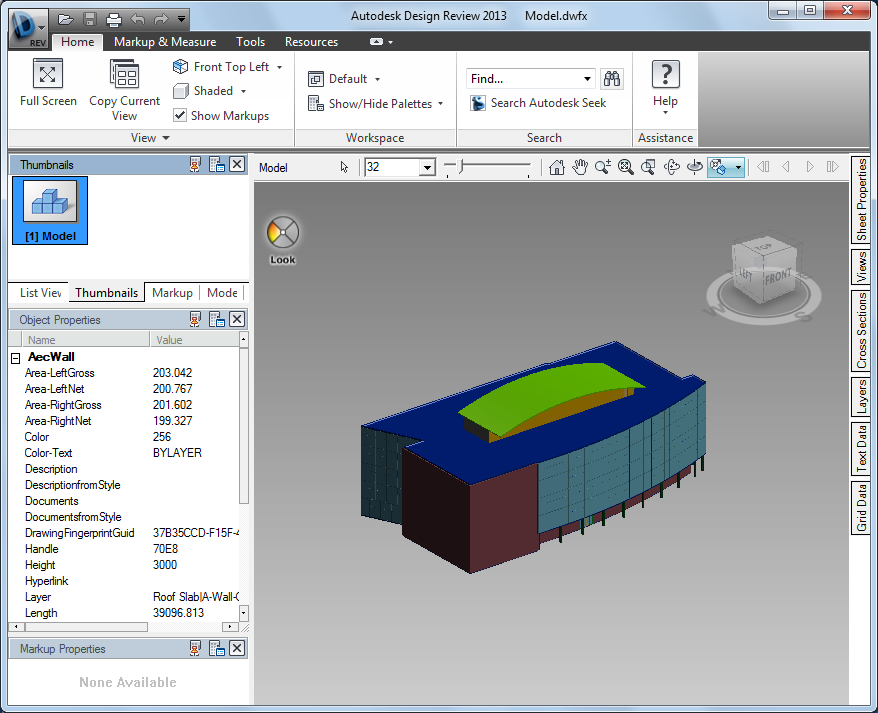Toggle docking of Thumbnails palette

pyautogui.click(x=217, y=165)
